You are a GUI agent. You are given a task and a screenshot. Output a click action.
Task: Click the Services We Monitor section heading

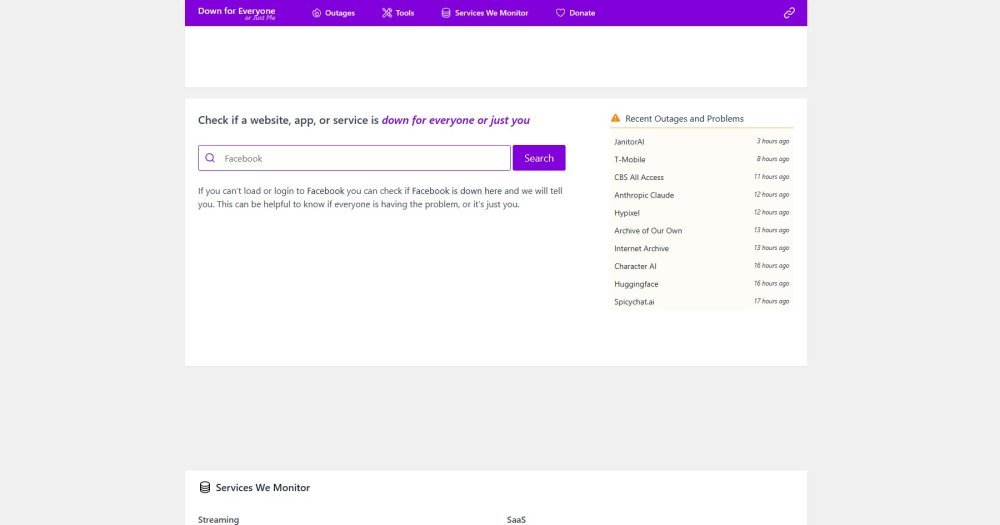263,487
